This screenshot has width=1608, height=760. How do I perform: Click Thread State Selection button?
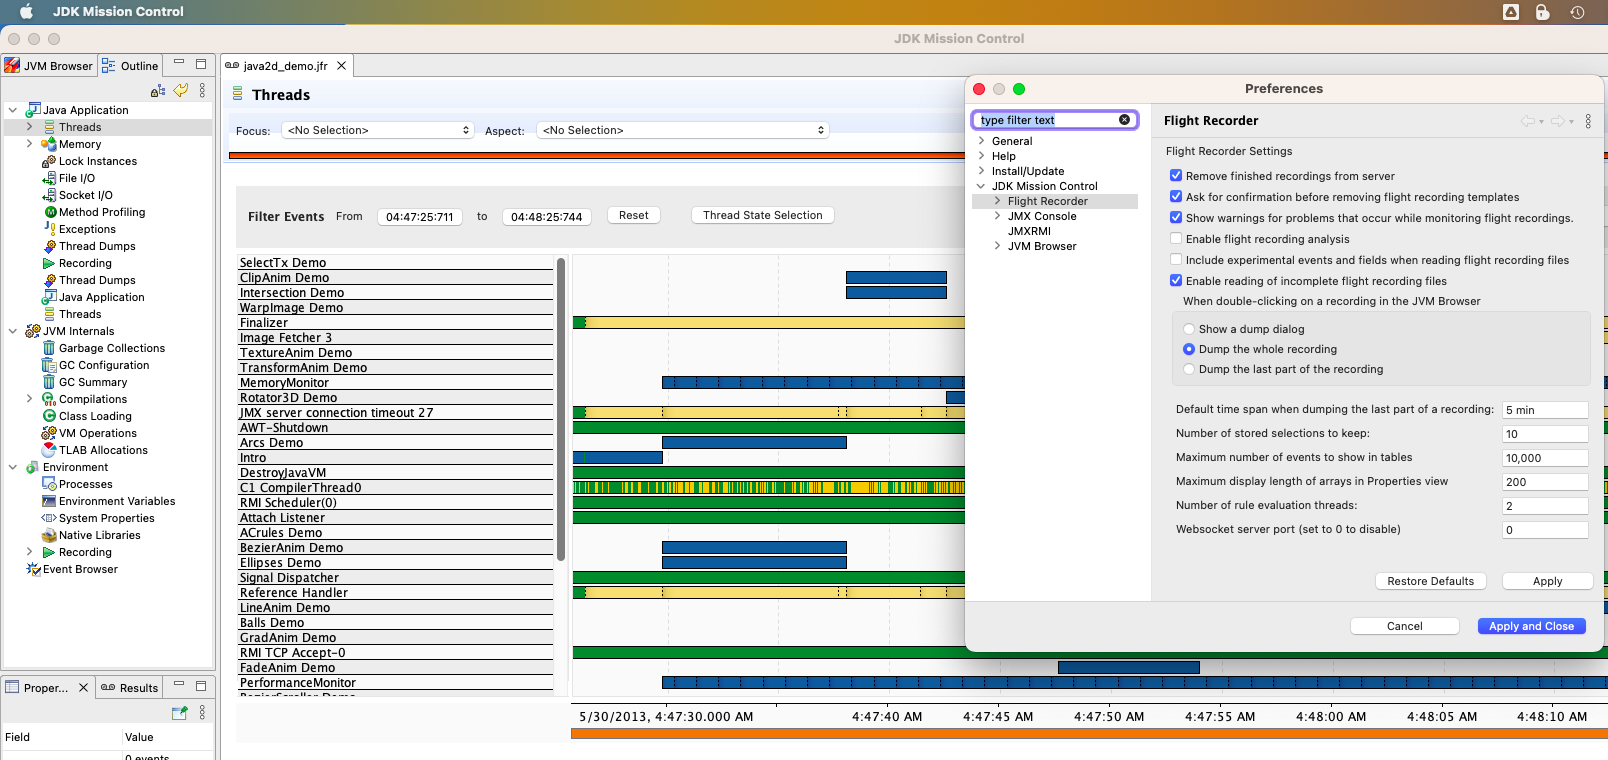tap(762, 215)
